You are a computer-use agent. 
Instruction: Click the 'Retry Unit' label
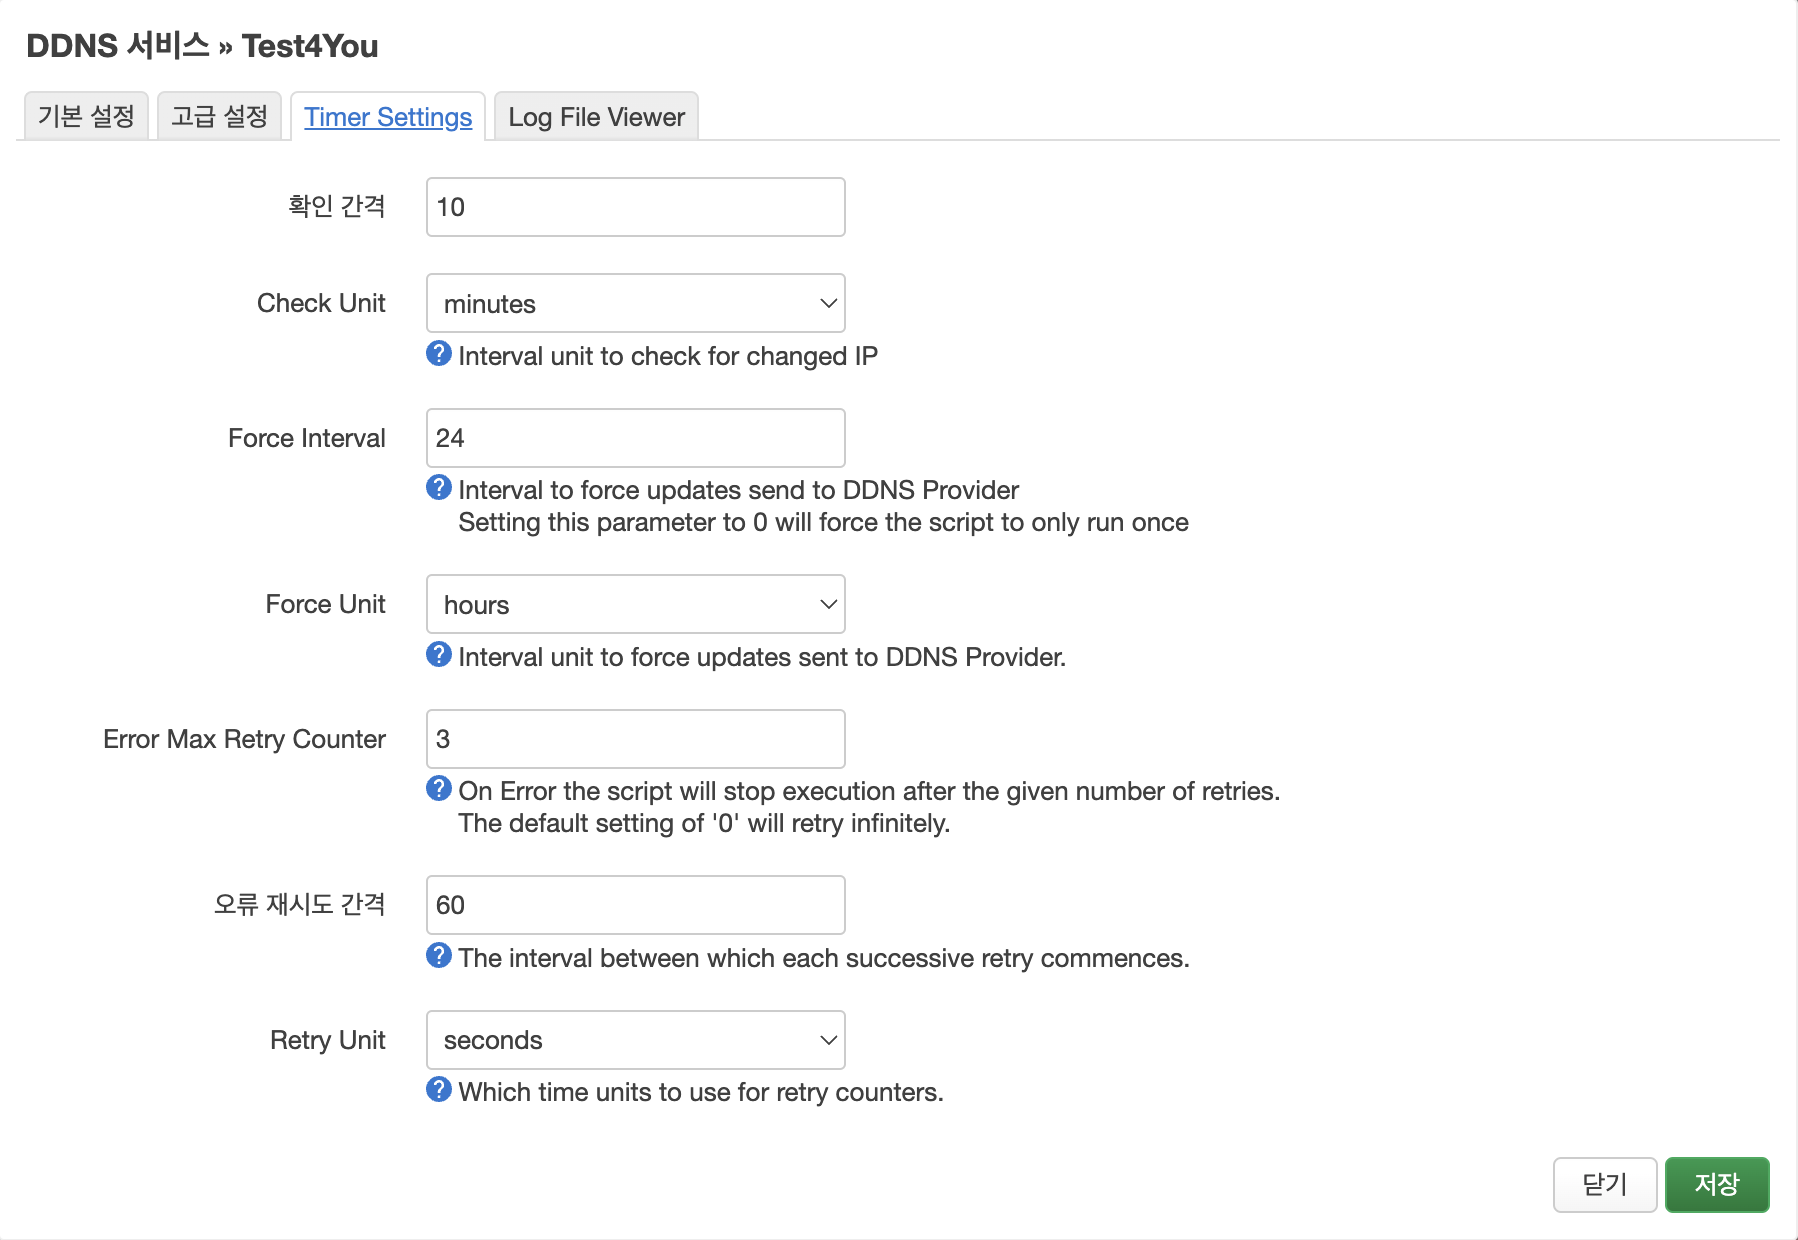click(327, 1040)
